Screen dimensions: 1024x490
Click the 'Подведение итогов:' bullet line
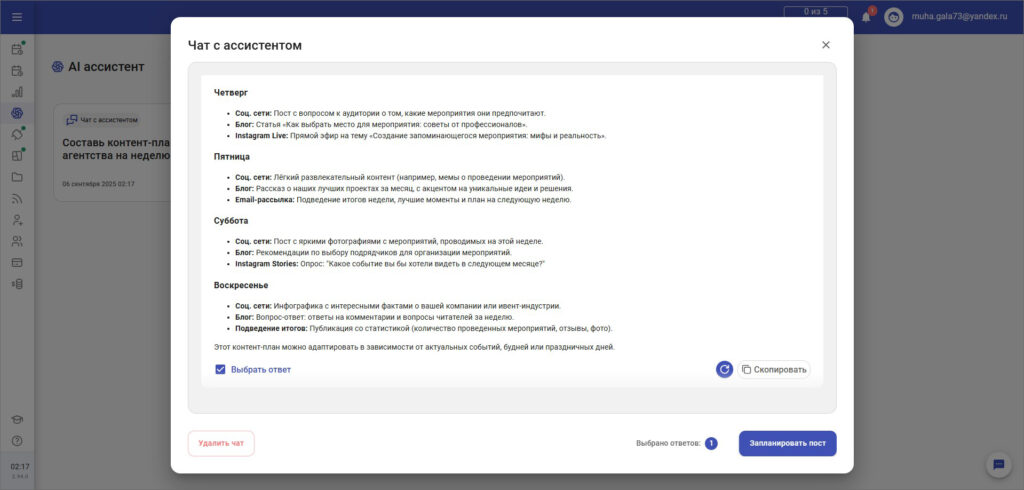pyautogui.click(x=424, y=329)
